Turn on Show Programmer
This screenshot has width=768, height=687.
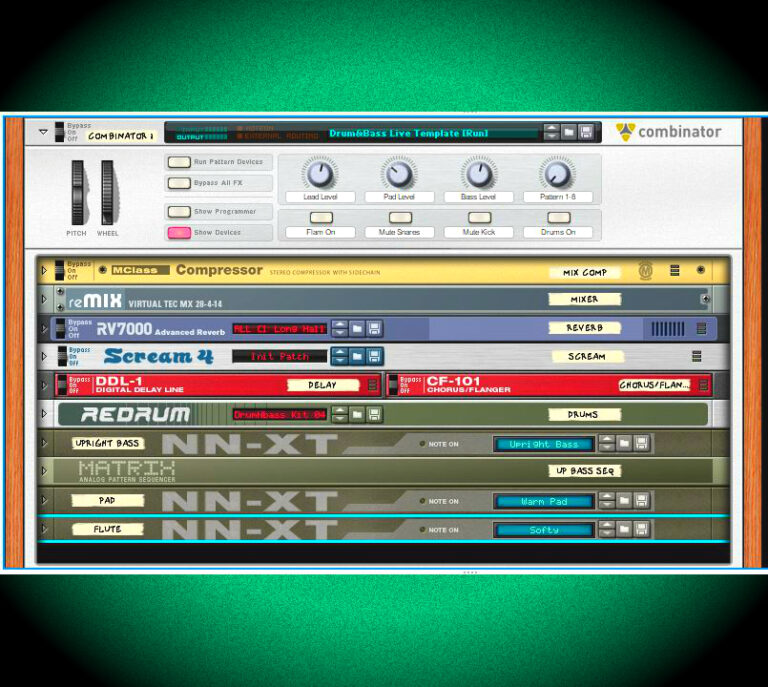179,212
